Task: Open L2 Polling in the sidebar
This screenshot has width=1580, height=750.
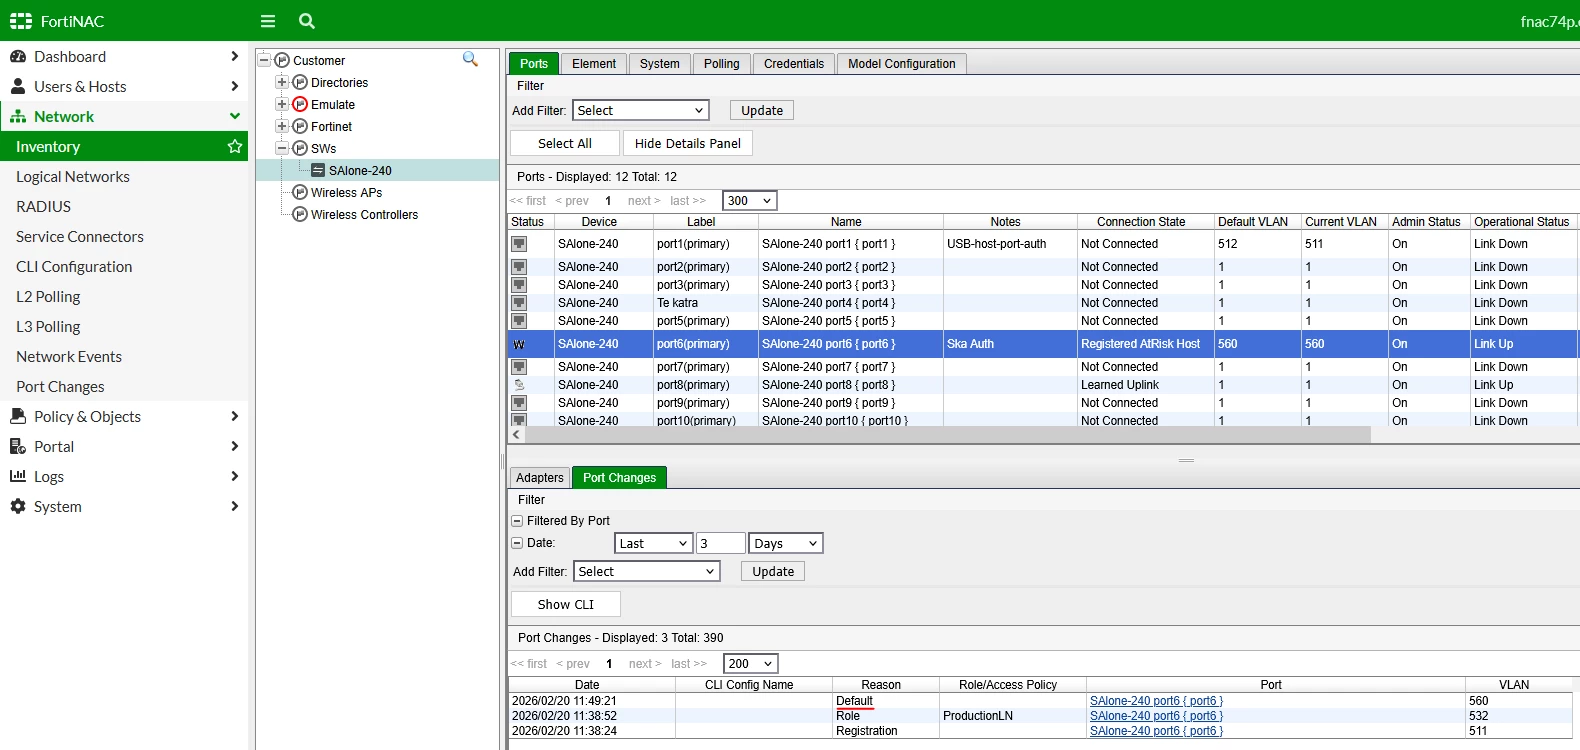Action: point(48,297)
